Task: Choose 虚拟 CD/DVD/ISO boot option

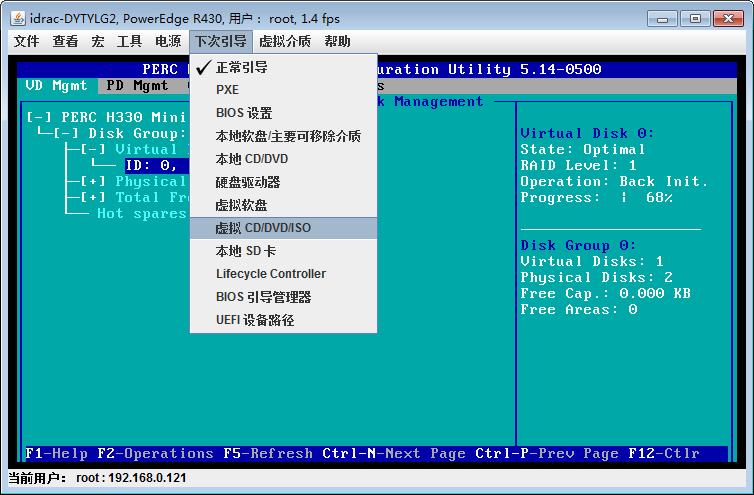Action: 283,228
